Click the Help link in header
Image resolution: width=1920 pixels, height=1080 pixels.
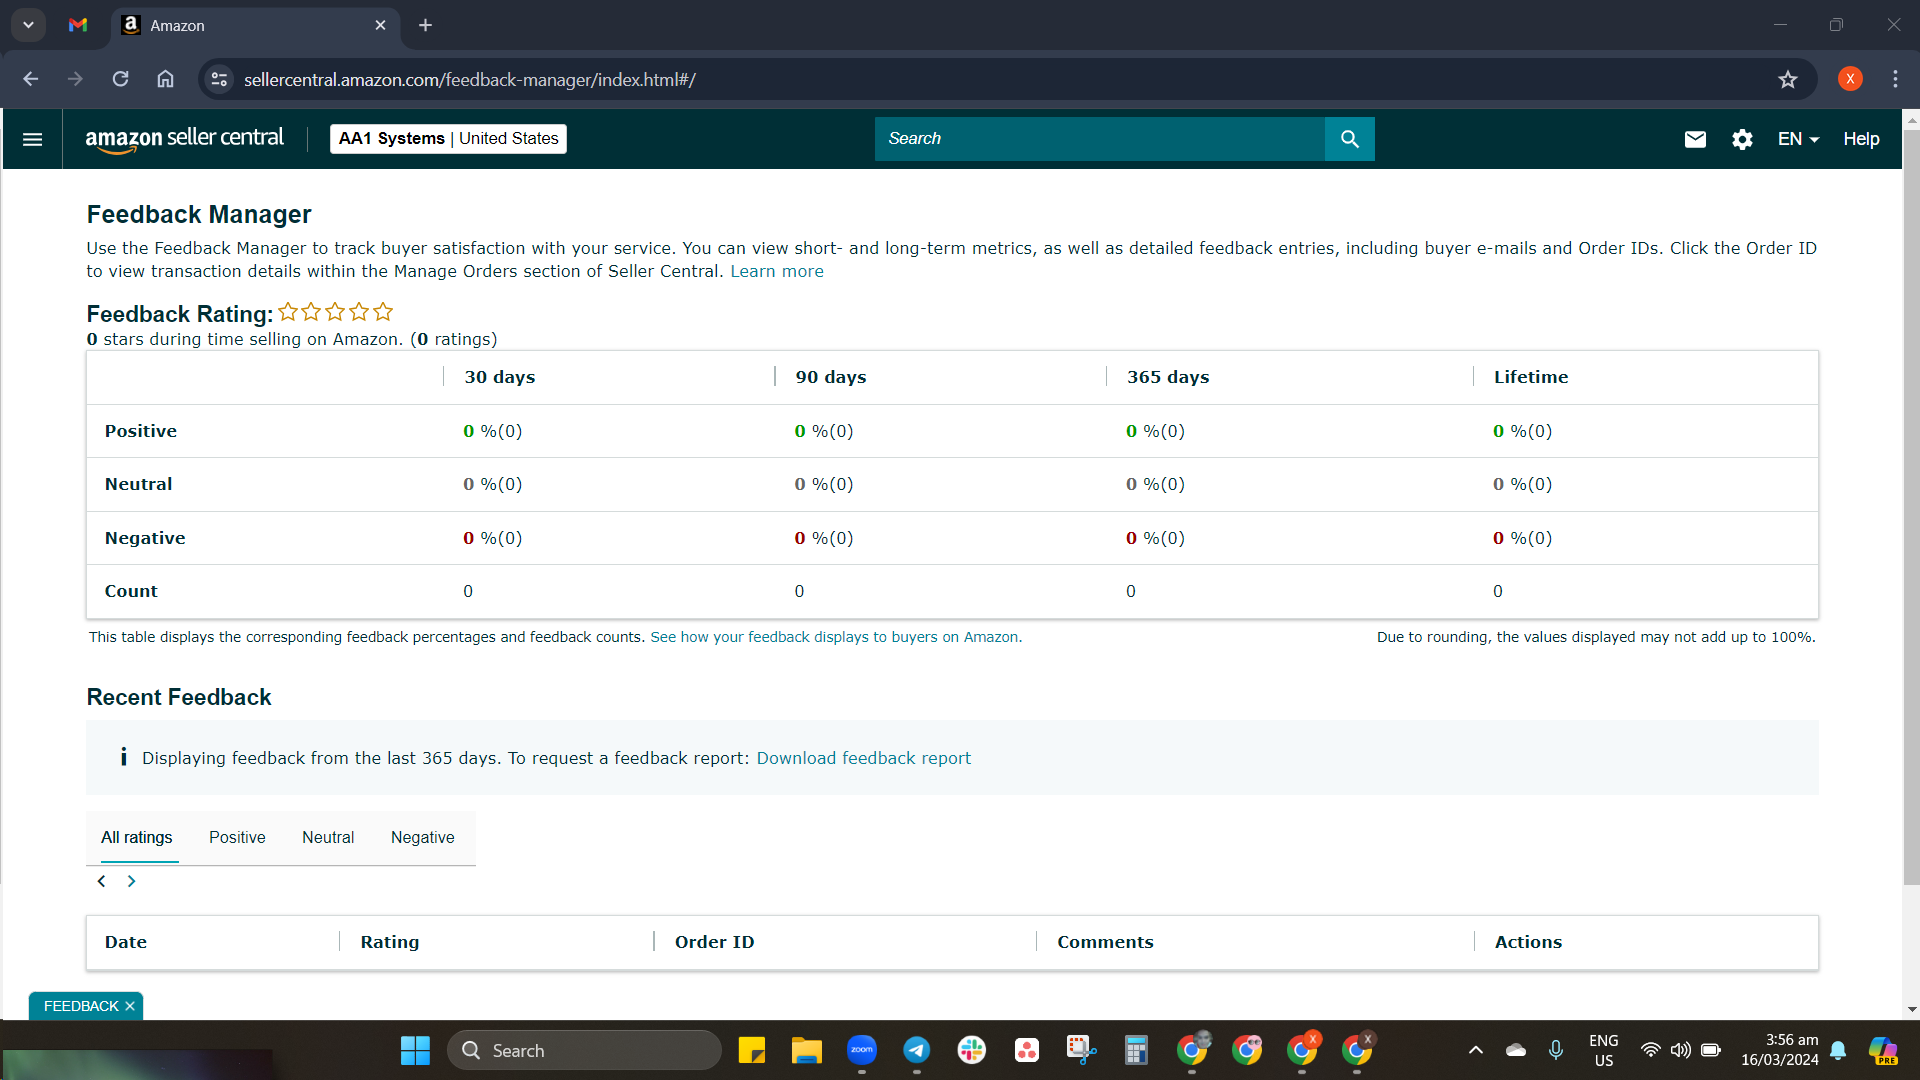pos(1861,139)
